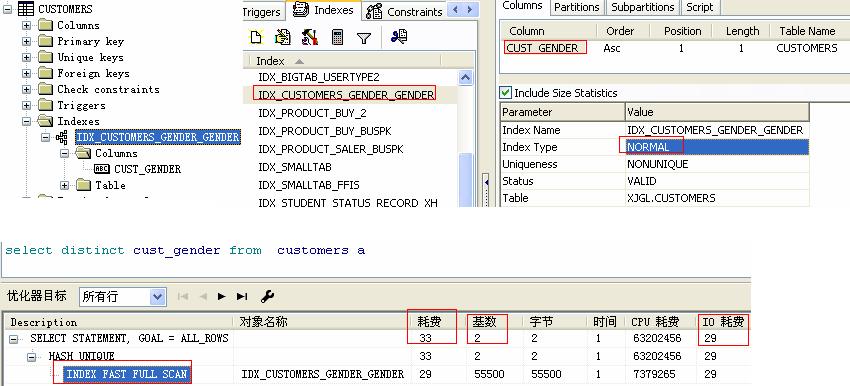The height and width of the screenshot is (386, 850).
Task: Click the index node icon for IDX_CUSTOMERS_GENDER_GENDER
Action: click(62, 137)
